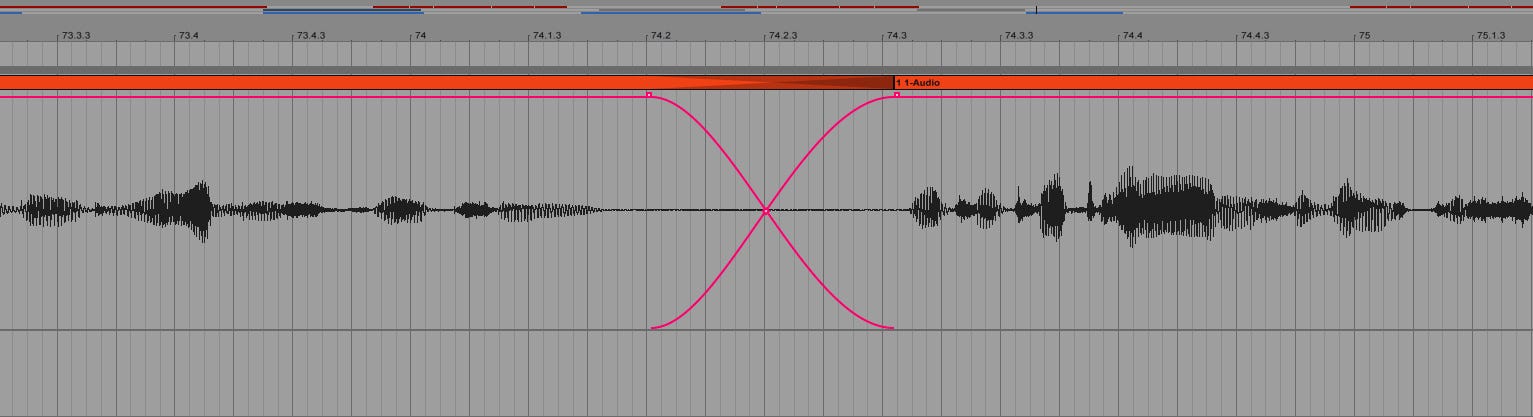Image resolution: width=1533 pixels, height=417 pixels.
Task: Click the 73.4.3 ruler marker
Action: click(311, 35)
